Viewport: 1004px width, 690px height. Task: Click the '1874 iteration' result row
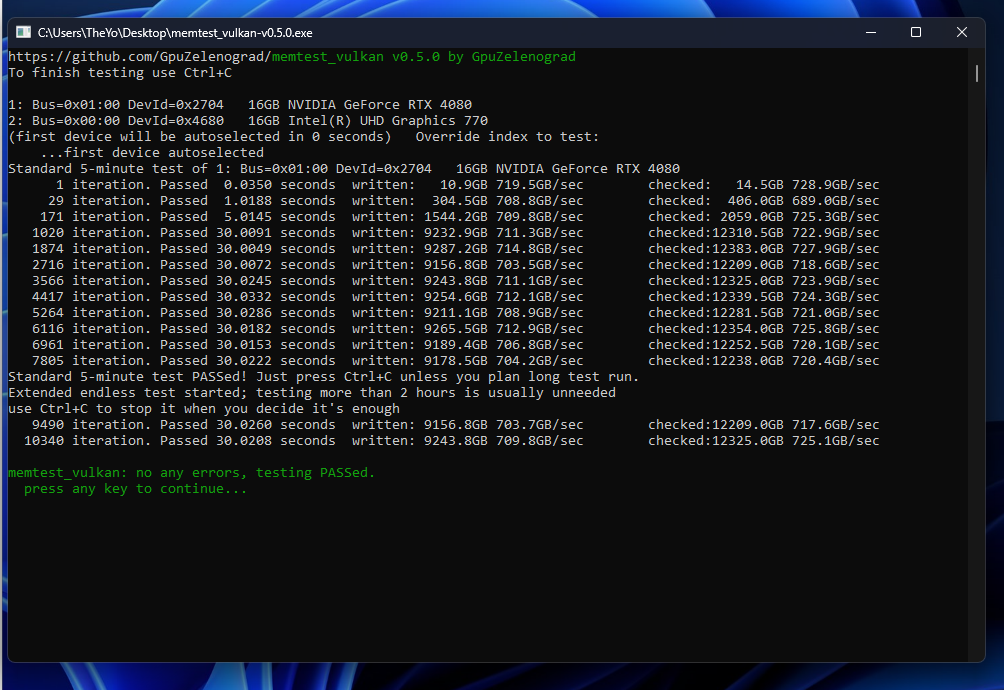456,248
